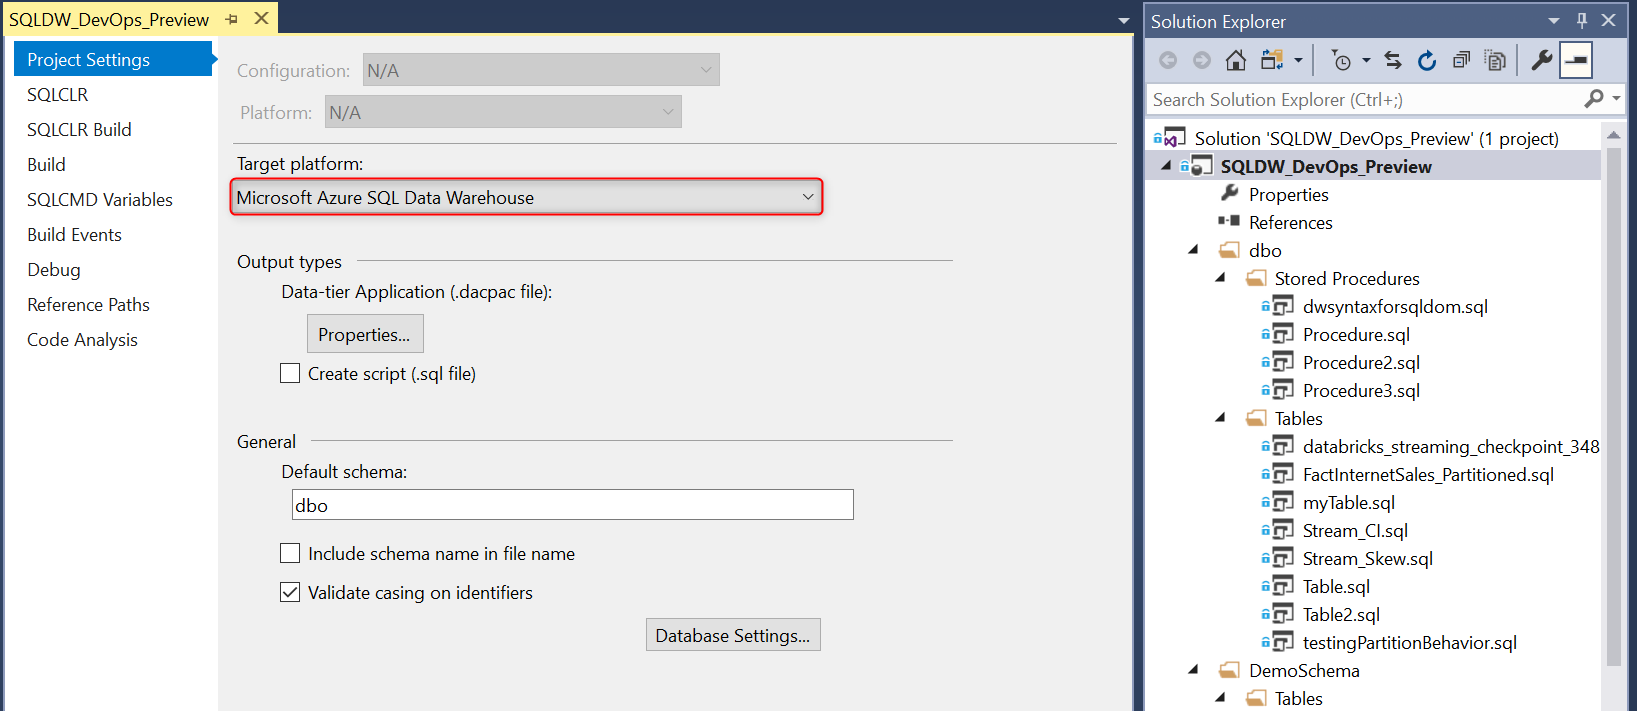Collapse the Stored Procedures folder
The height and width of the screenshot is (711, 1637).
click(x=1220, y=278)
